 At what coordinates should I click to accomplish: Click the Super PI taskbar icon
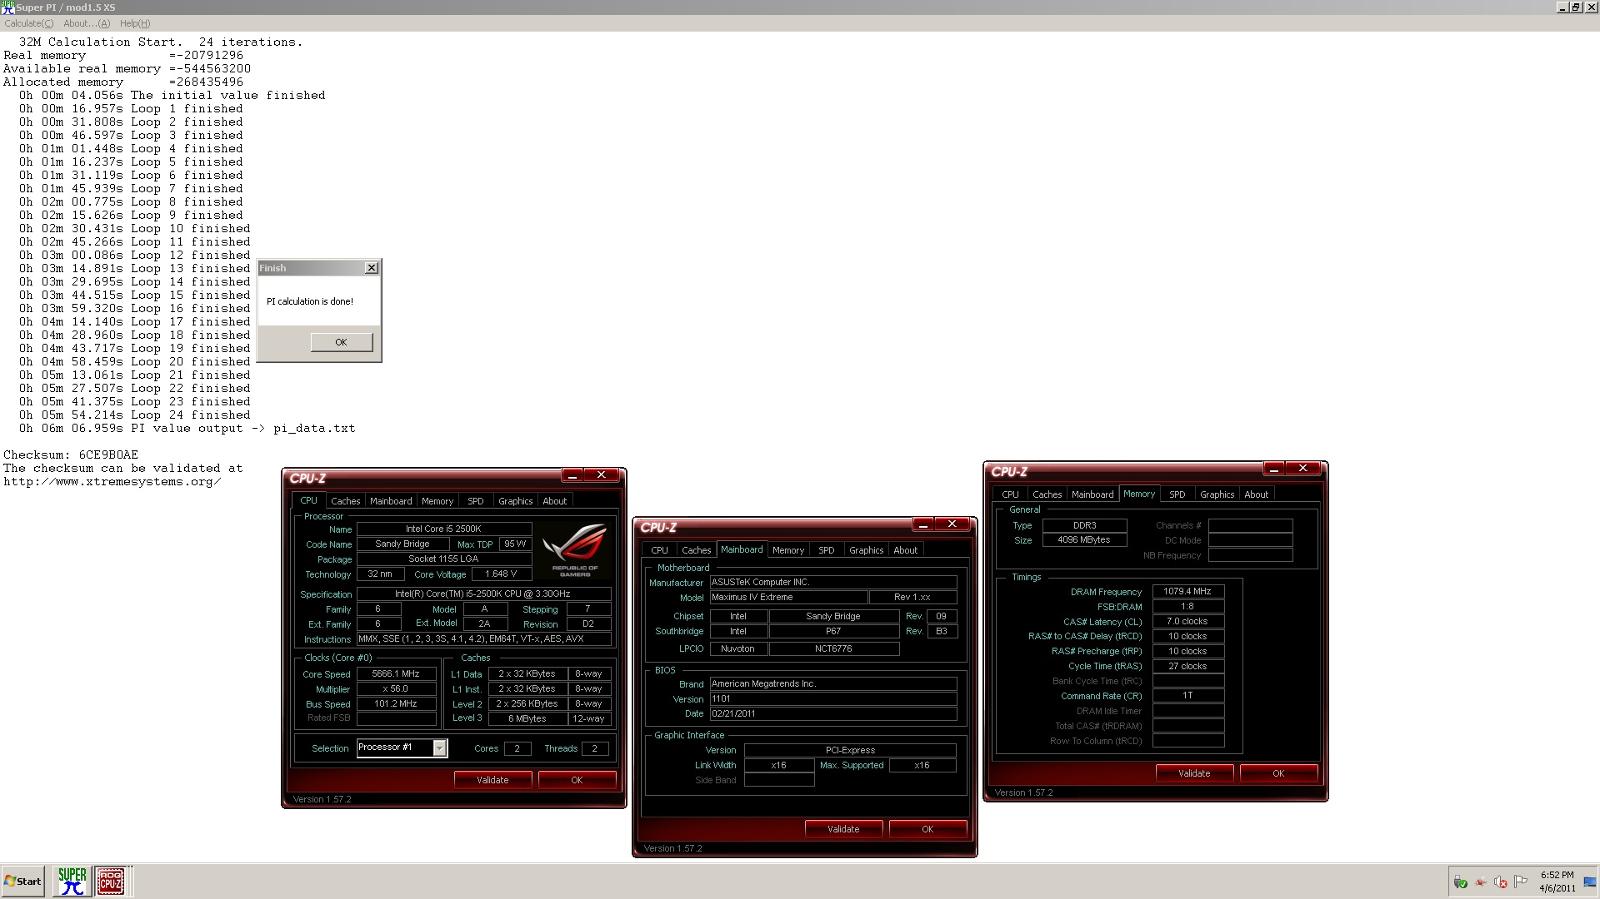pyautogui.click(x=72, y=881)
